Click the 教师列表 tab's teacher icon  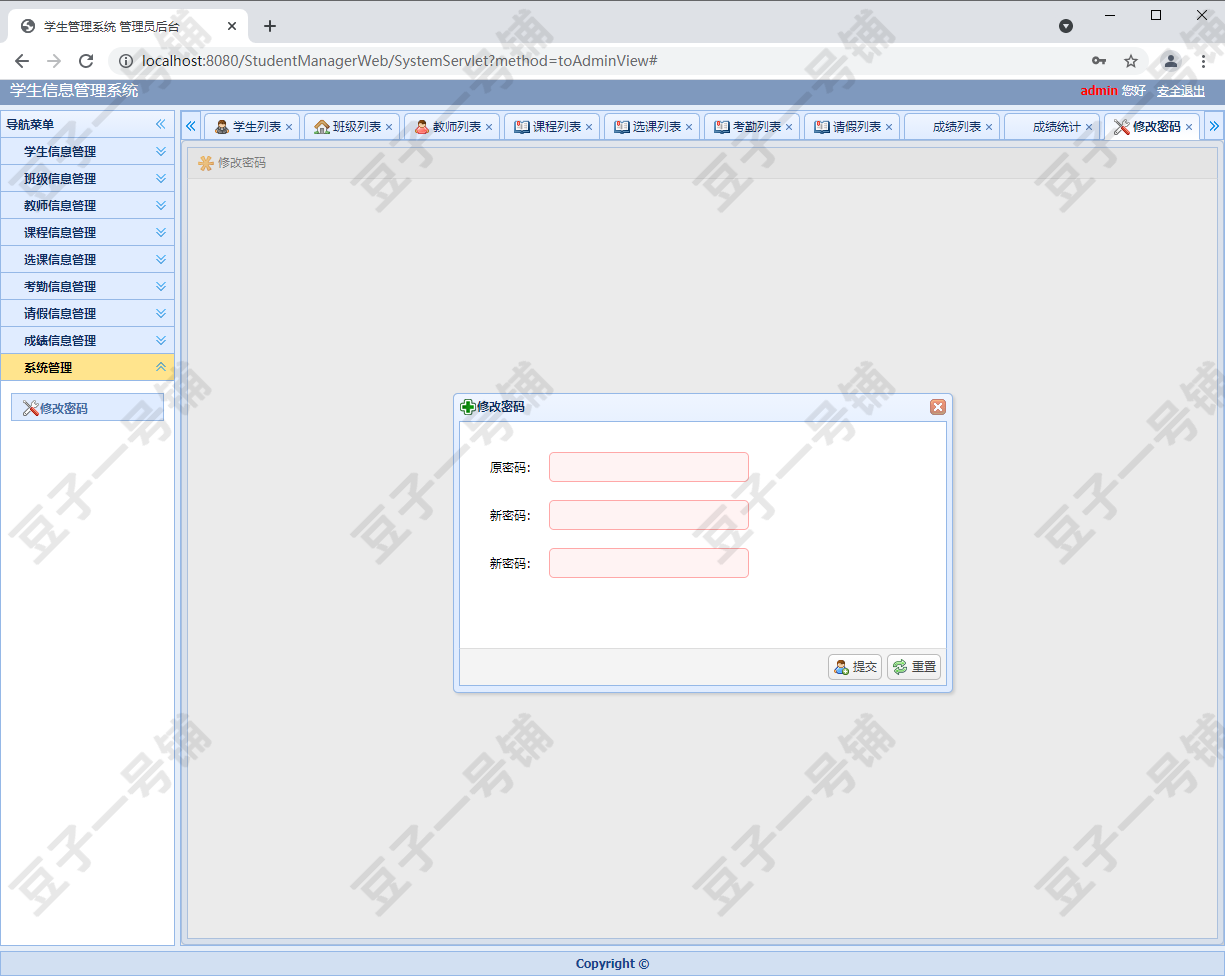click(422, 126)
